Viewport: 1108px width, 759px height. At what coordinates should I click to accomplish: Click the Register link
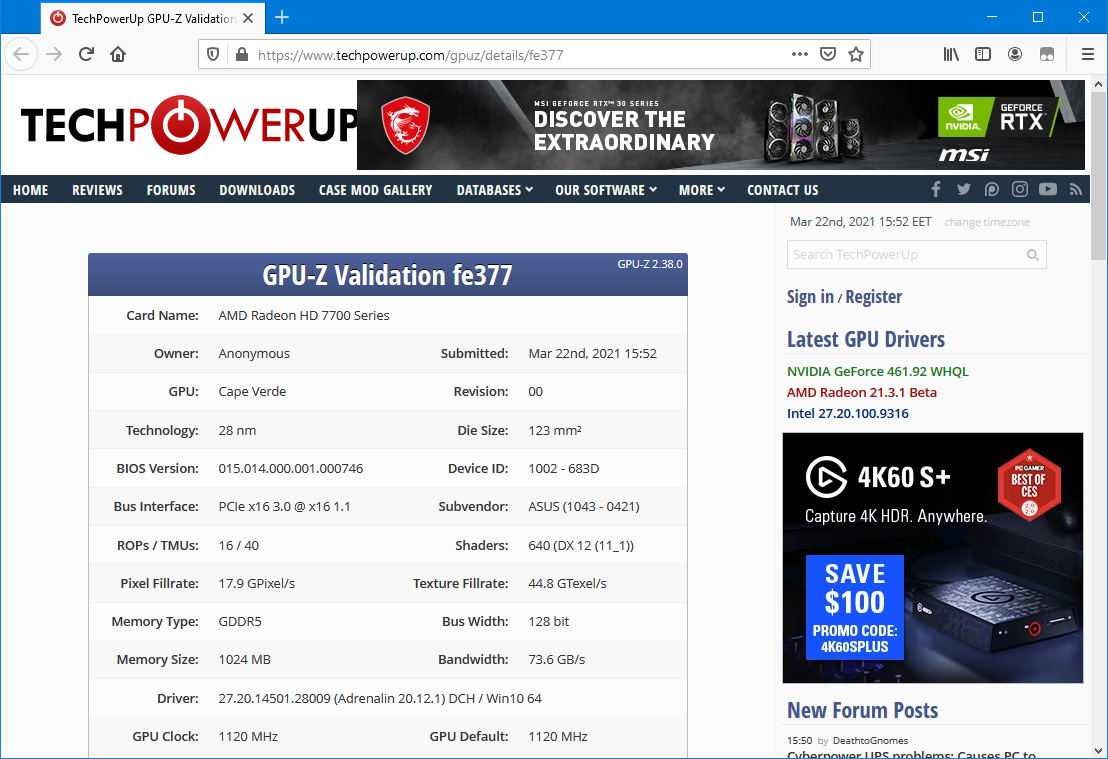(x=873, y=297)
